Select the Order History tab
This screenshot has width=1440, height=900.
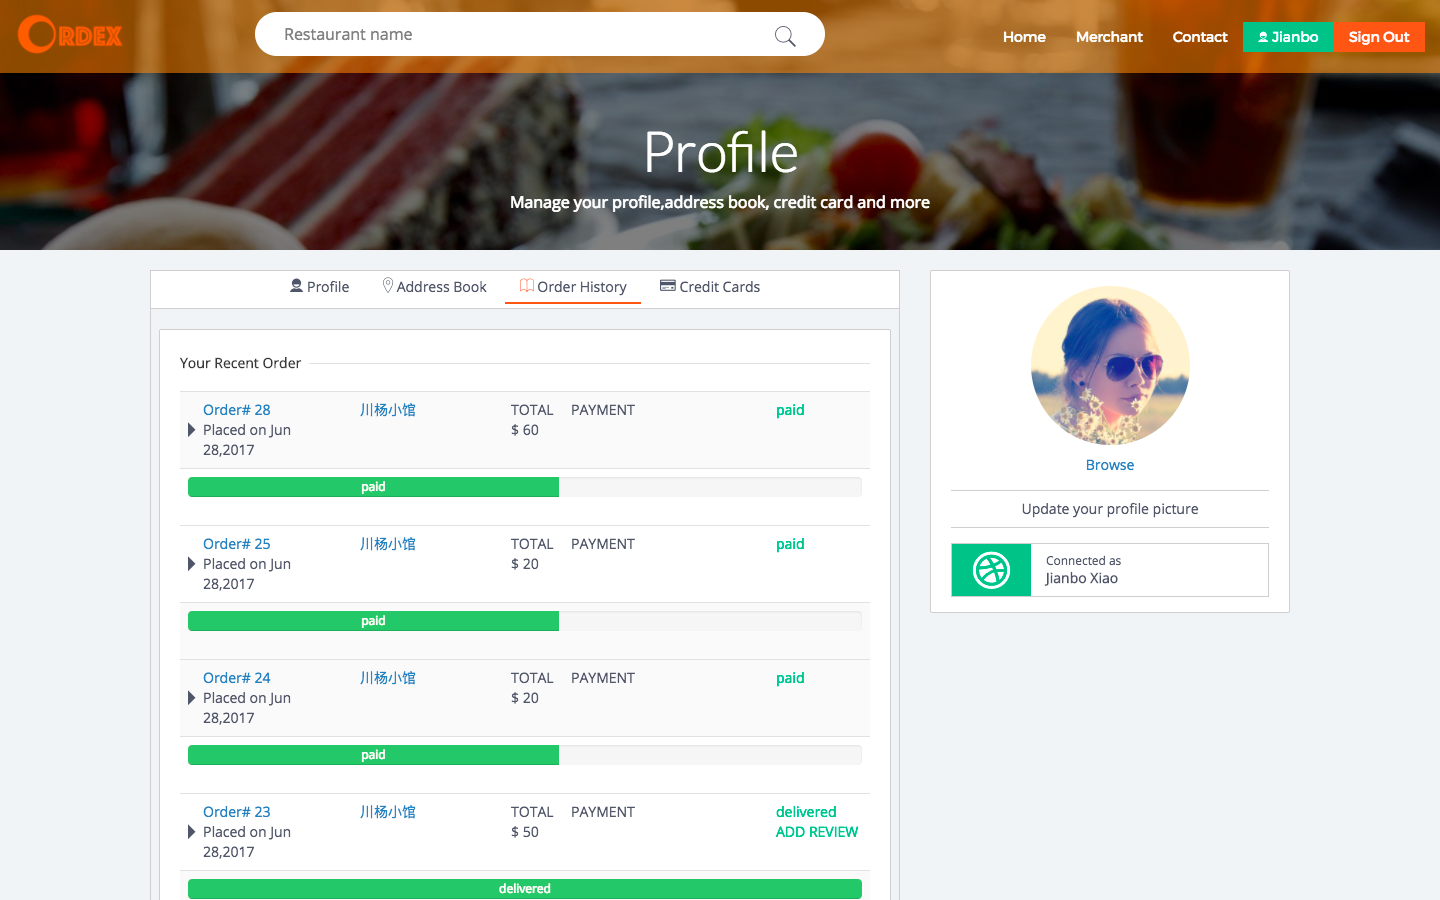tap(573, 287)
